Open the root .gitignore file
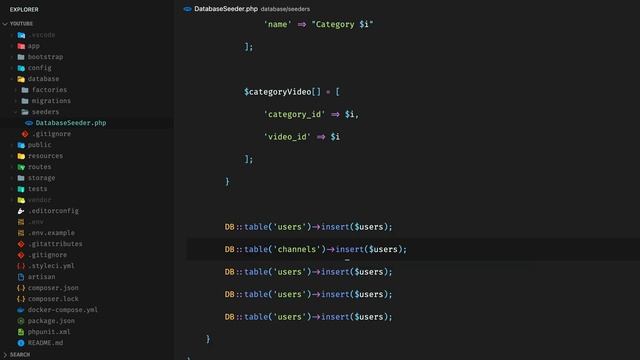The image size is (640, 360). 47,255
